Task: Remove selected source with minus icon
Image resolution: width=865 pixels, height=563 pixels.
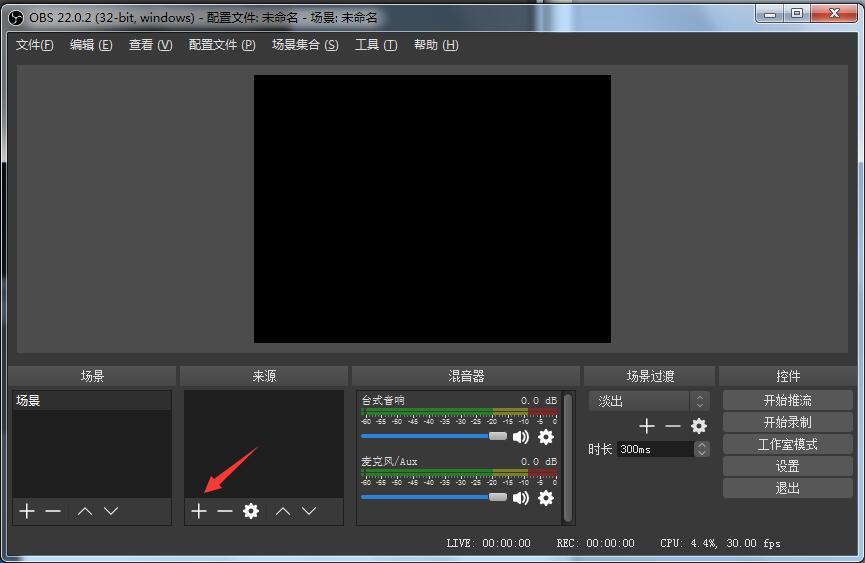Action: coord(225,511)
